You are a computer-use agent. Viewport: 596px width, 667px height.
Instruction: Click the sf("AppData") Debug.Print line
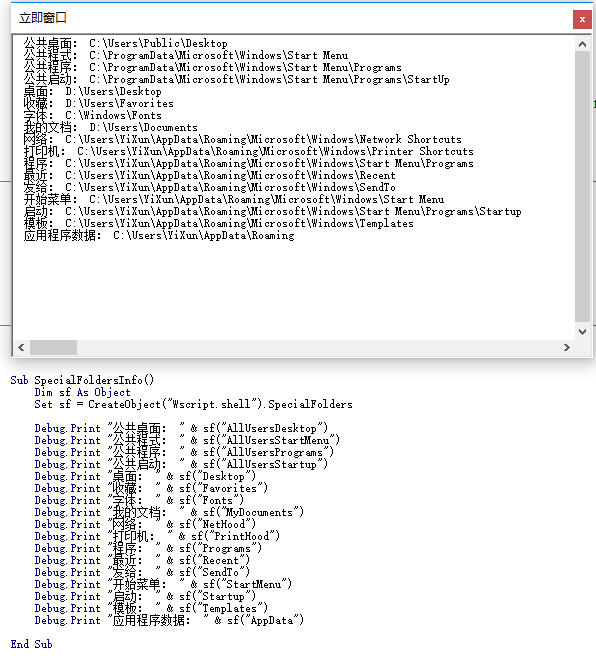point(169,620)
